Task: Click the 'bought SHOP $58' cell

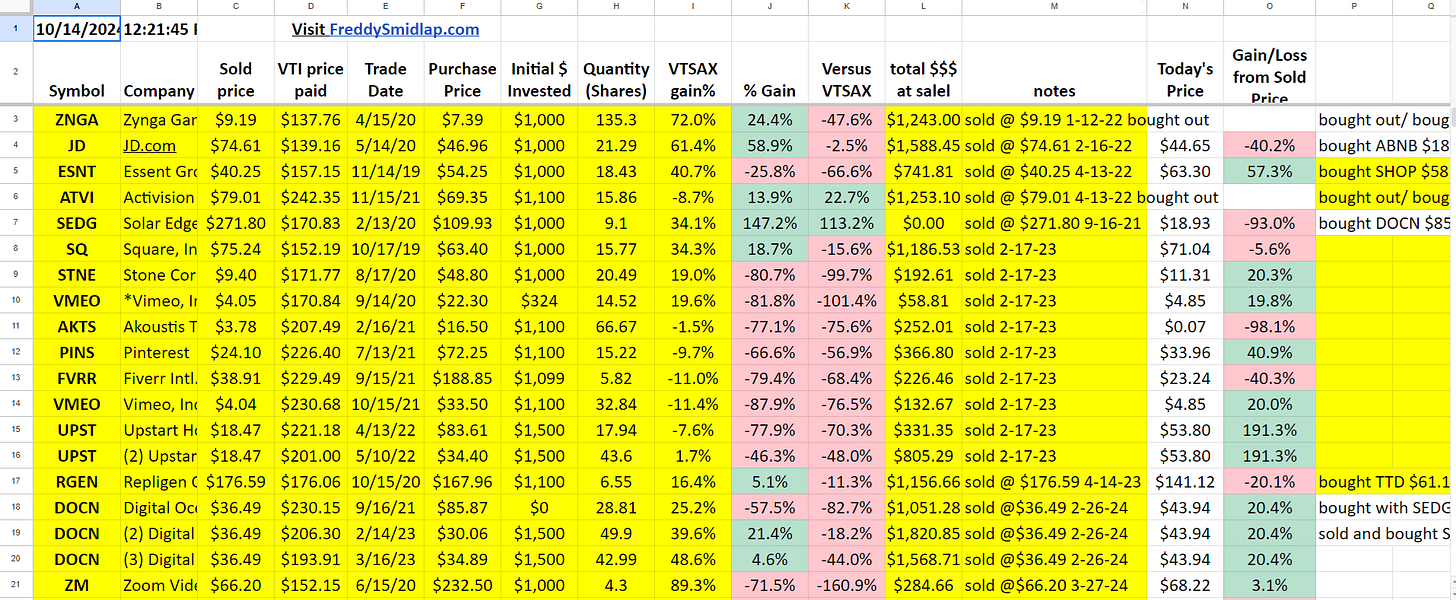Action: [x=1384, y=171]
